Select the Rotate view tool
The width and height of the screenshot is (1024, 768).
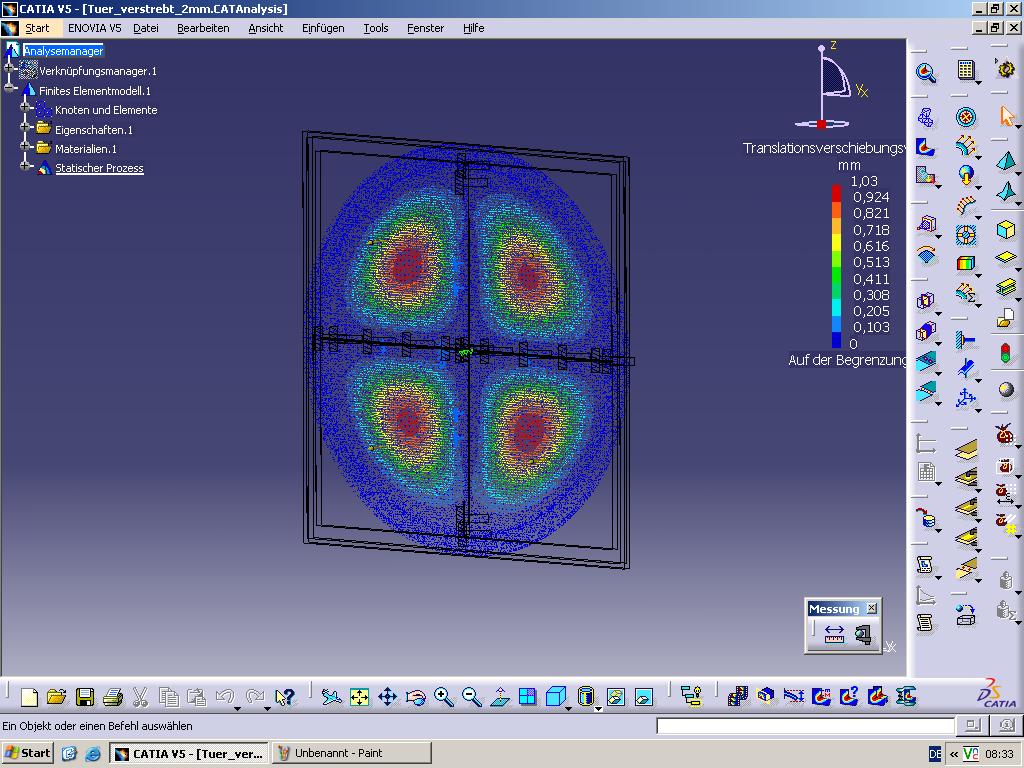pyautogui.click(x=415, y=697)
